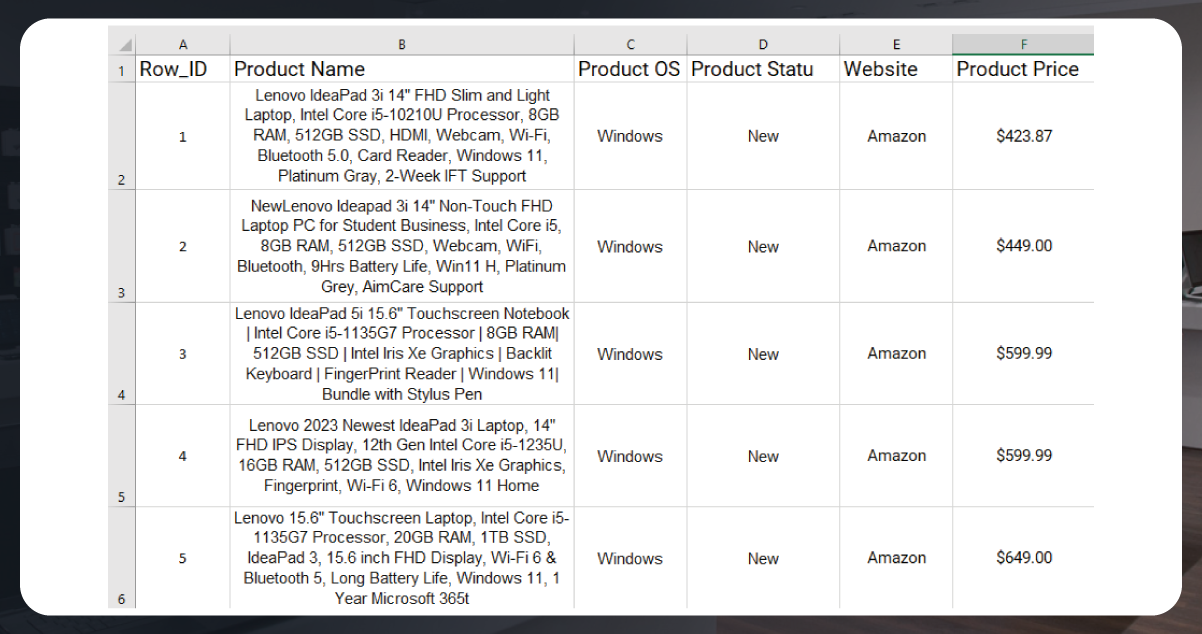This screenshot has width=1202, height=634.
Task: Select New status cell in row 6
Action: point(763,558)
